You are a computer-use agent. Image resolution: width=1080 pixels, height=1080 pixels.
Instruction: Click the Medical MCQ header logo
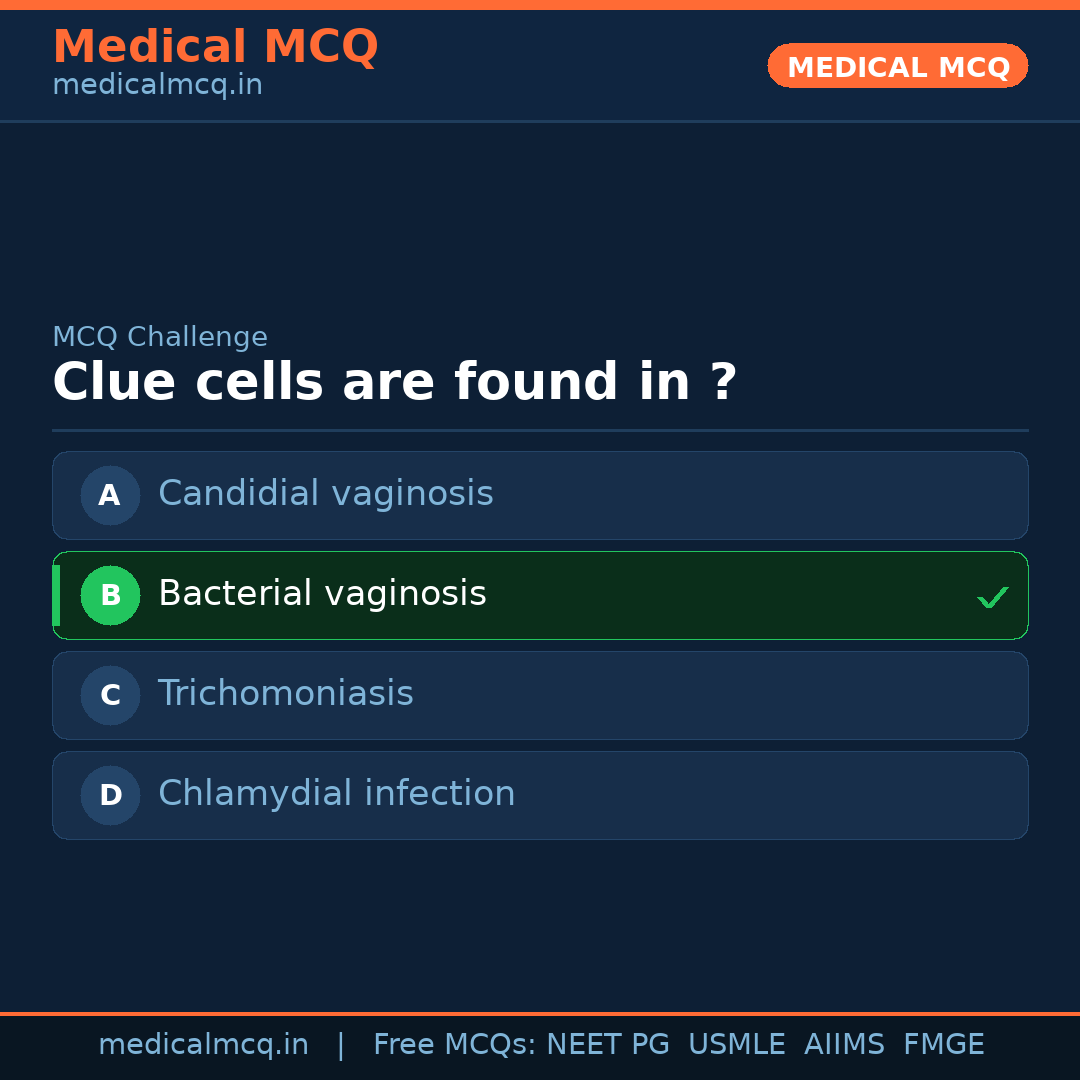click(215, 47)
